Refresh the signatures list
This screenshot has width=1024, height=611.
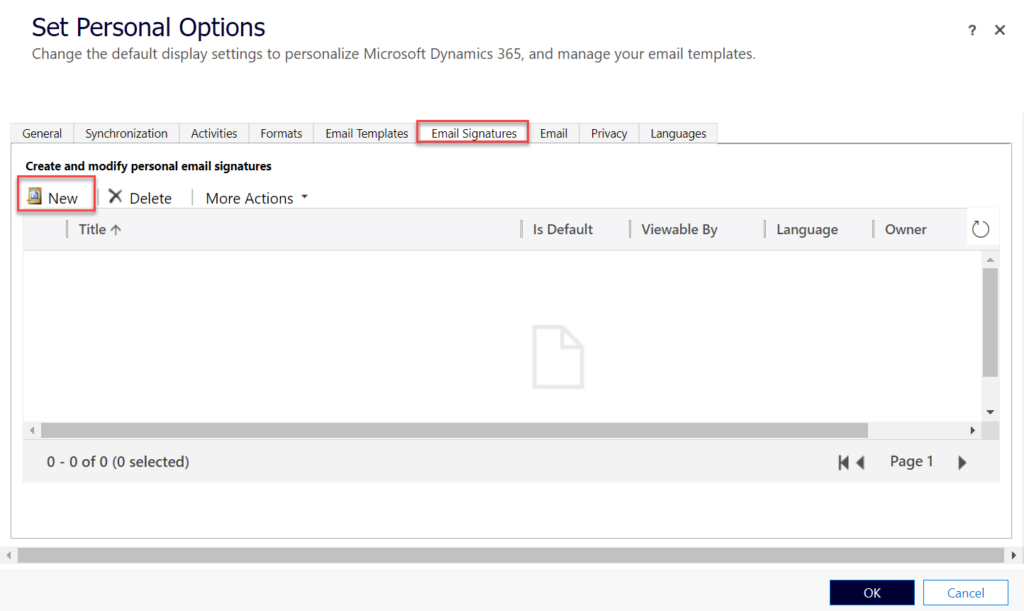click(x=980, y=229)
